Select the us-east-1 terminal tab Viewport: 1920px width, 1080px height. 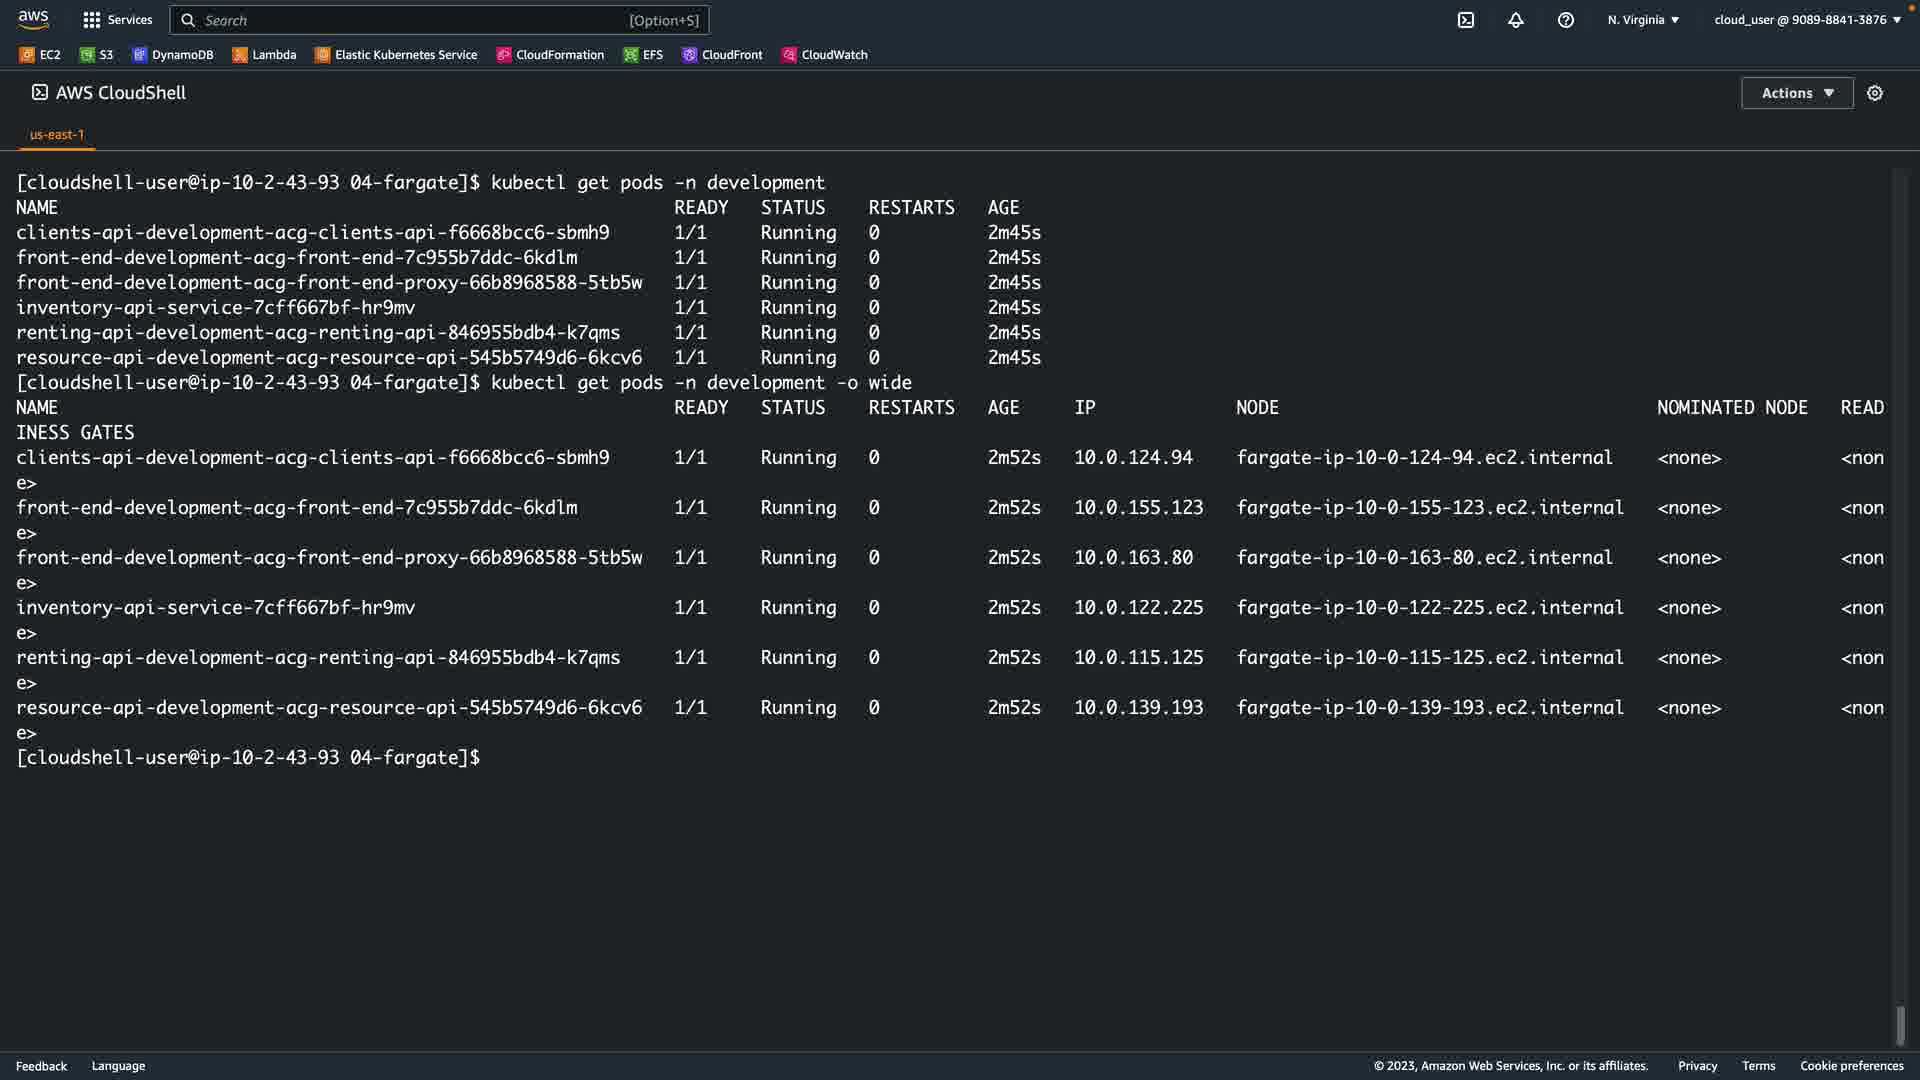pyautogui.click(x=57, y=134)
